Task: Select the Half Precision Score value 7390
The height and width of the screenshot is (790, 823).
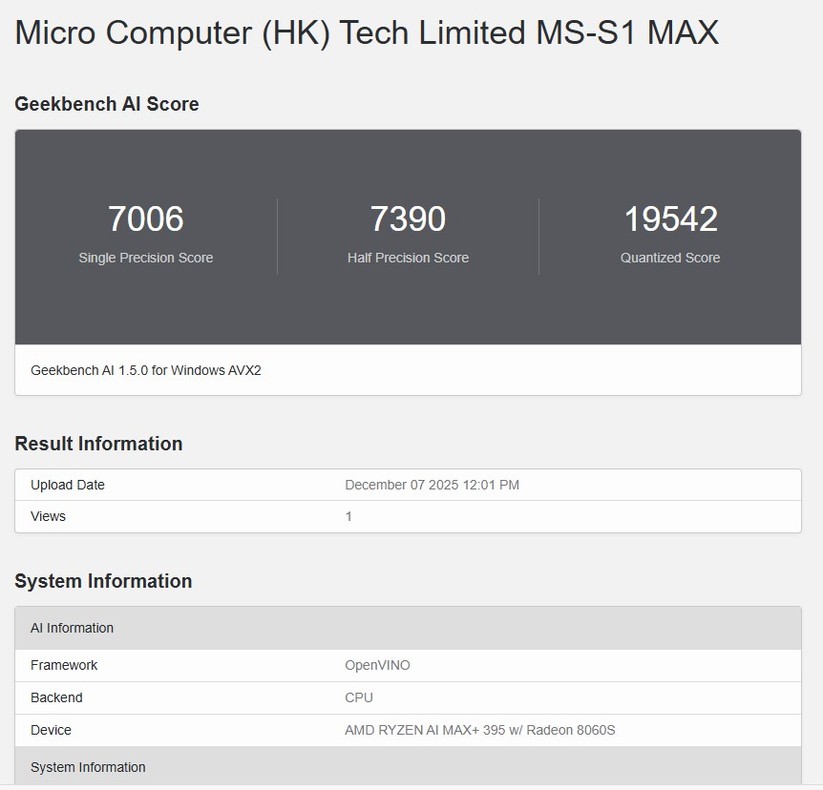Action: click(408, 219)
